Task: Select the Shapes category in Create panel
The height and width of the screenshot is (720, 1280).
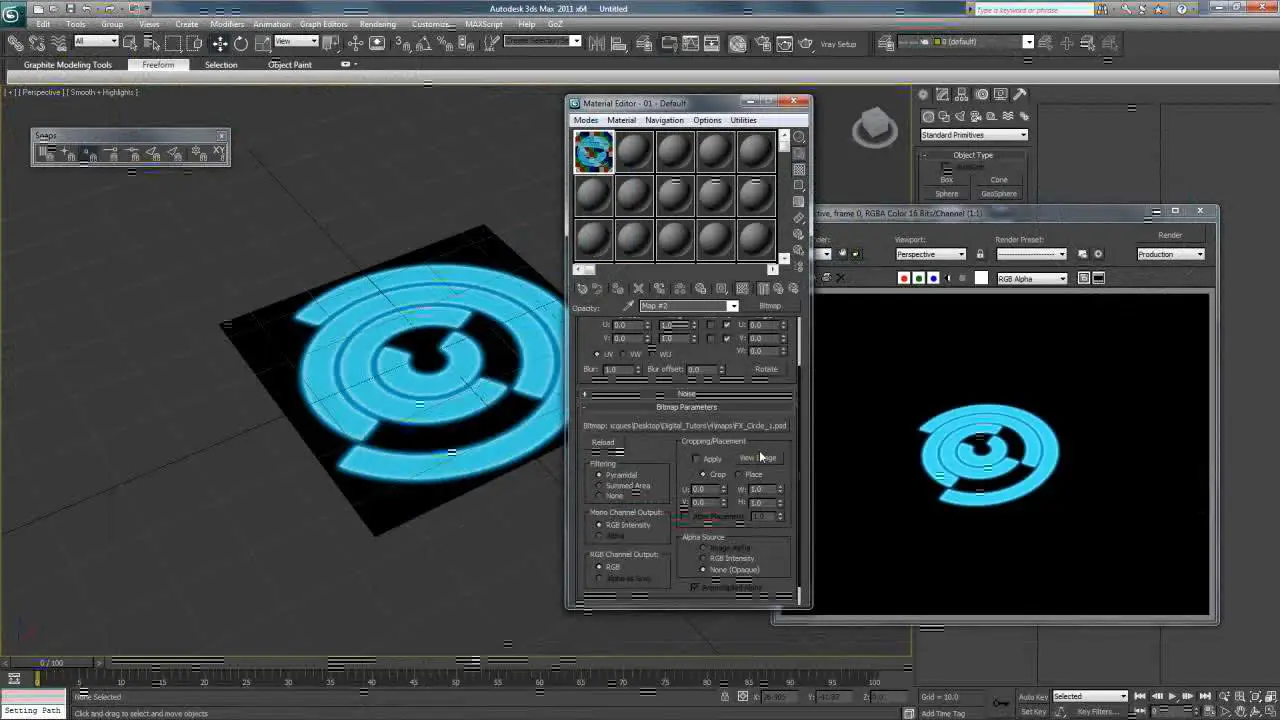Action: pyautogui.click(x=944, y=116)
